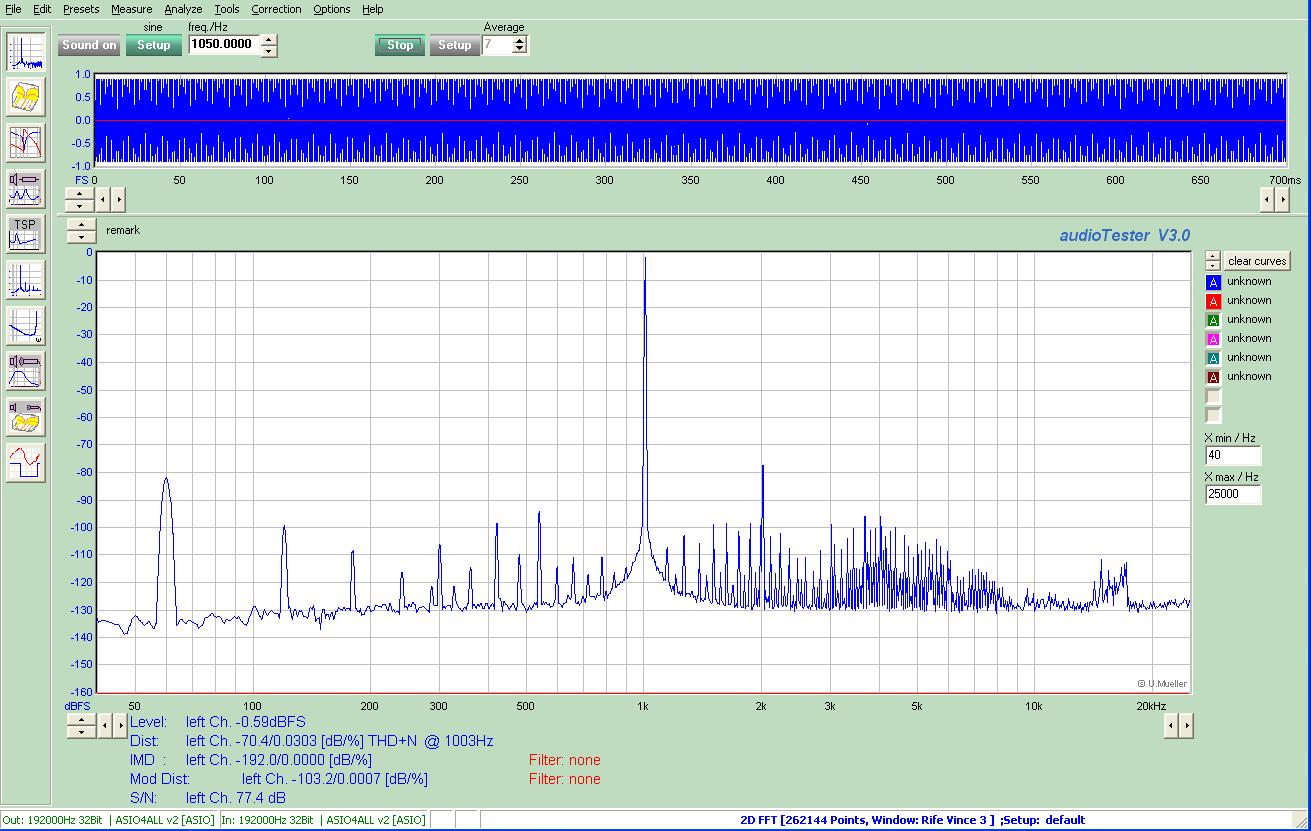The image size is (1311, 831).
Task: Edit the X max / Hz field
Action: coord(1233,493)
